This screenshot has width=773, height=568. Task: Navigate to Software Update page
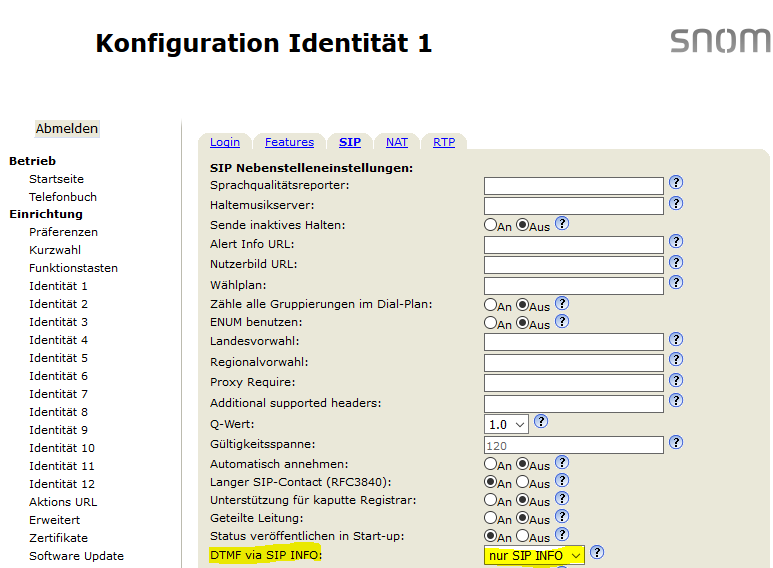pyautogui.click(x=76, y=556)
